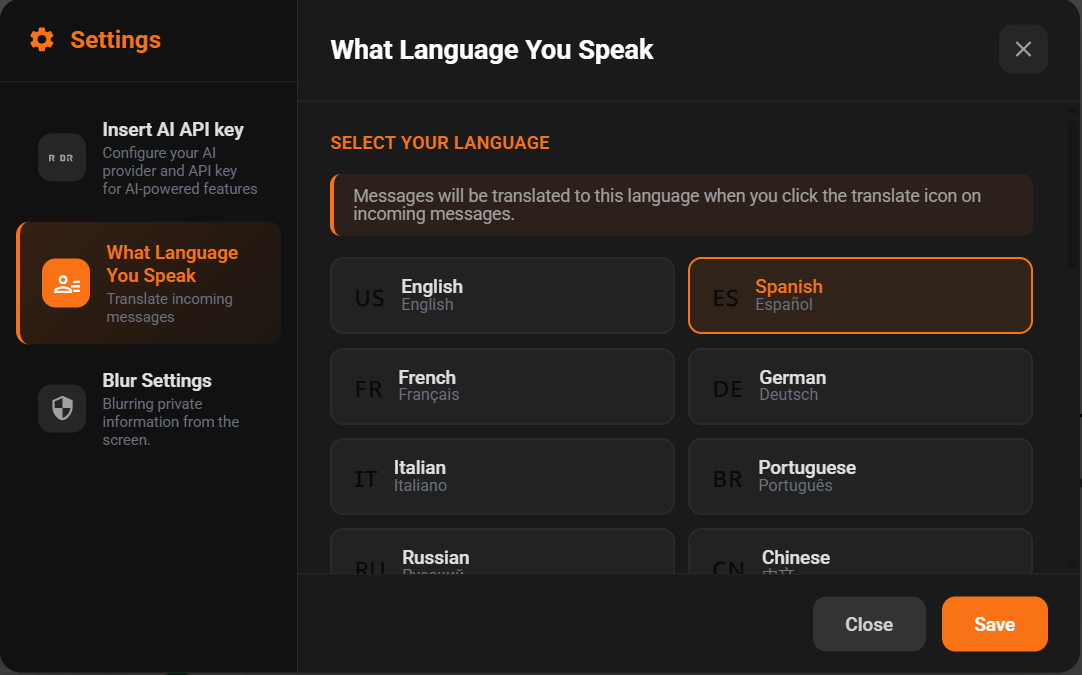Click the US badge on the English option
The image size is (1082, 675).
click(369, 295)
